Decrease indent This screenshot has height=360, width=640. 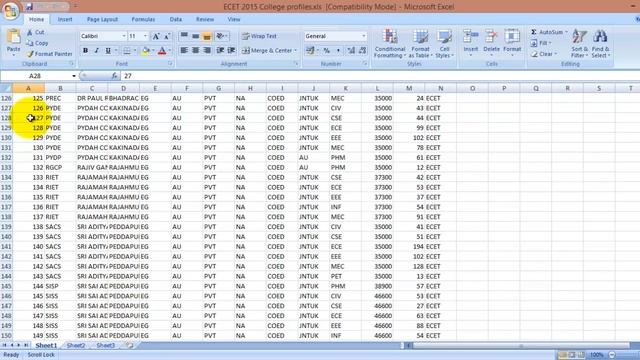click(x=220, y=51)
